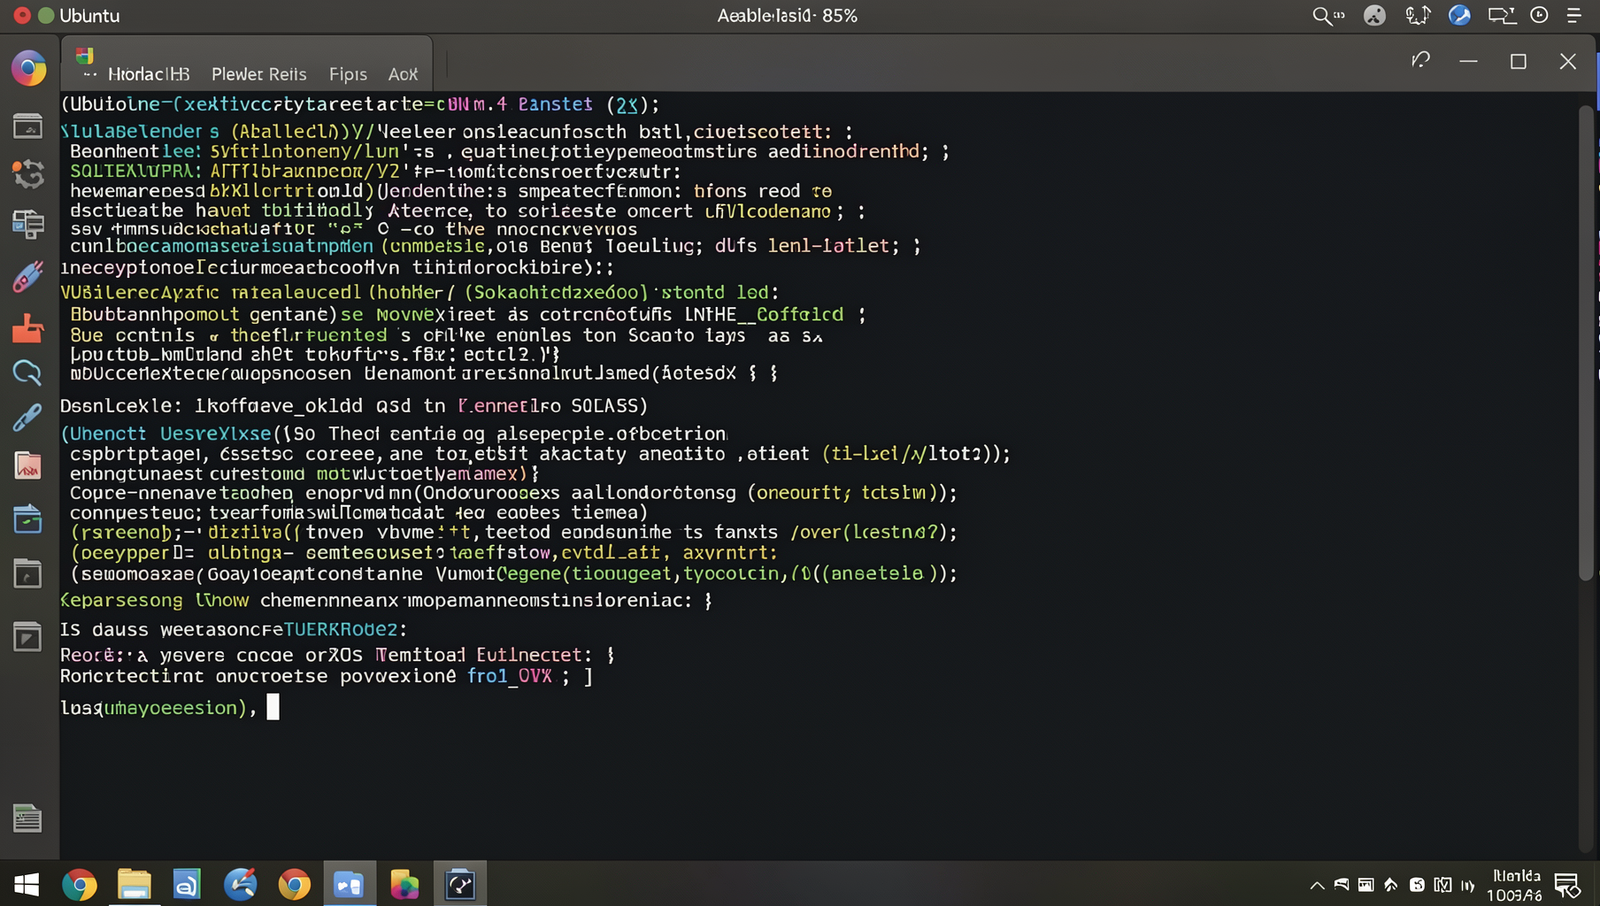1600x906 pixels.
Task: Click the round gray avatar icon in top bar
Action: click(1375, 15)
